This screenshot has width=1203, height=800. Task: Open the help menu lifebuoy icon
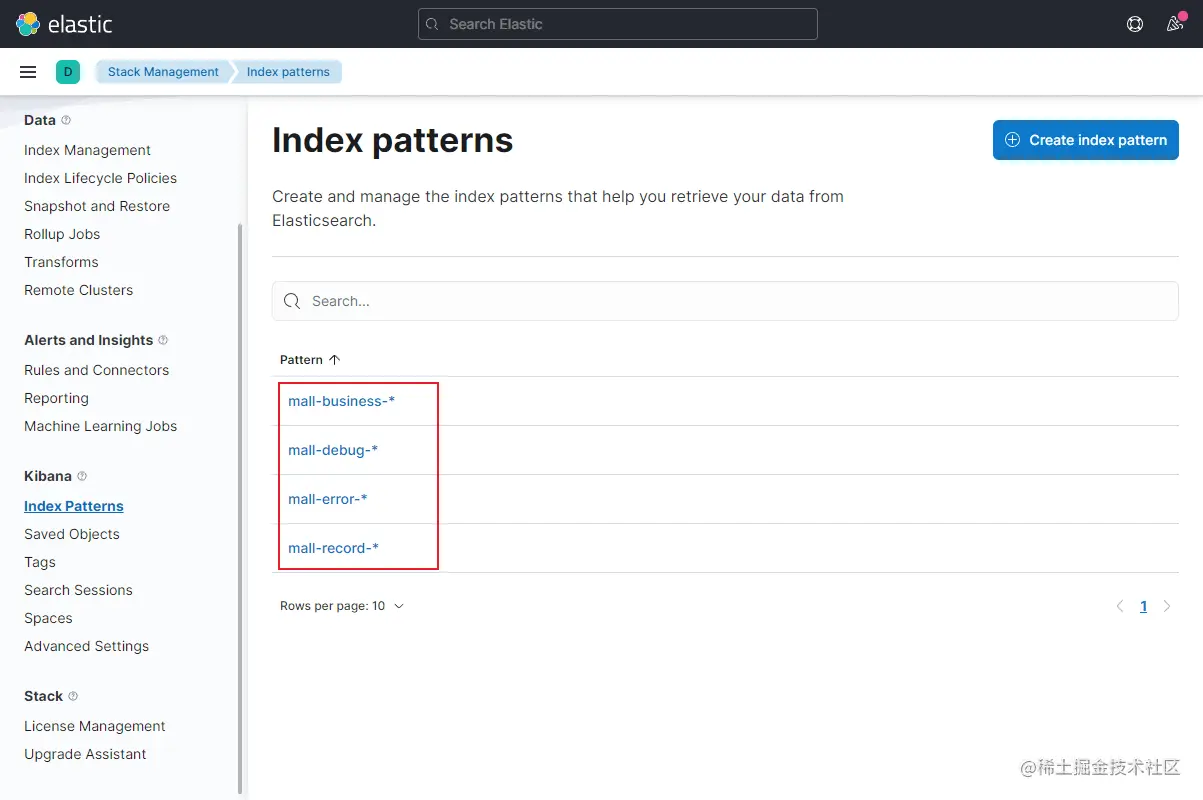coord(1135,24)
